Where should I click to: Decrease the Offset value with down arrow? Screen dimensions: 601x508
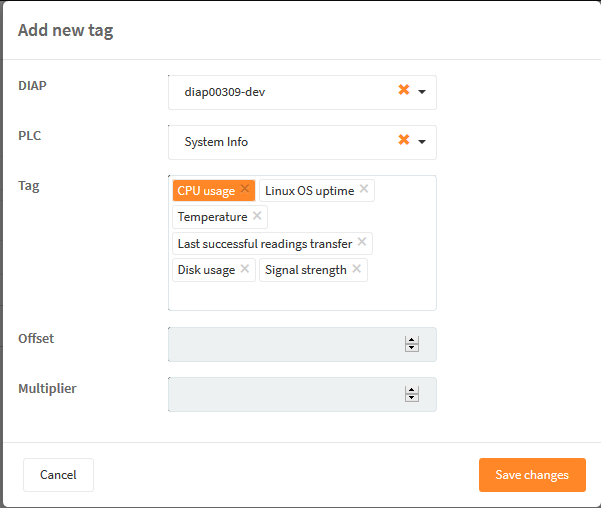(412, 348)
